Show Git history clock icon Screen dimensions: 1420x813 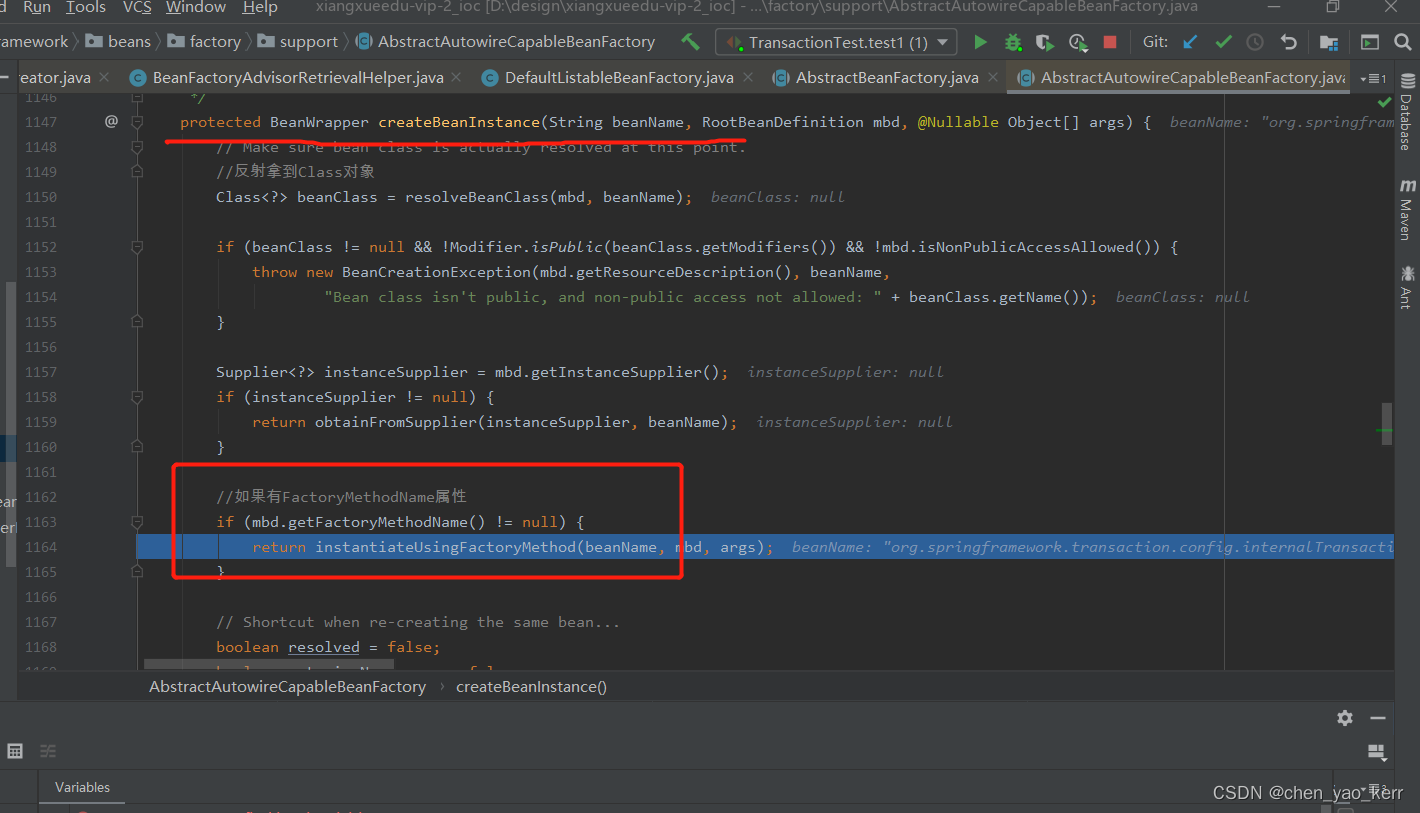pos(1255,42)
